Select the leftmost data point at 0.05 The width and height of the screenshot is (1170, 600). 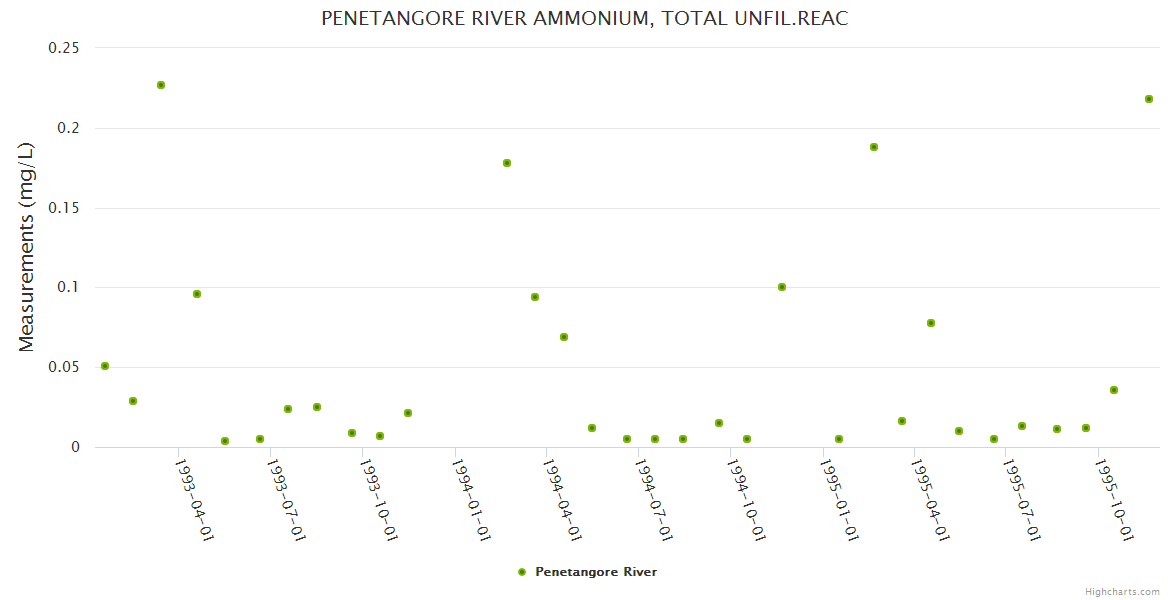[x=105, y=366]
